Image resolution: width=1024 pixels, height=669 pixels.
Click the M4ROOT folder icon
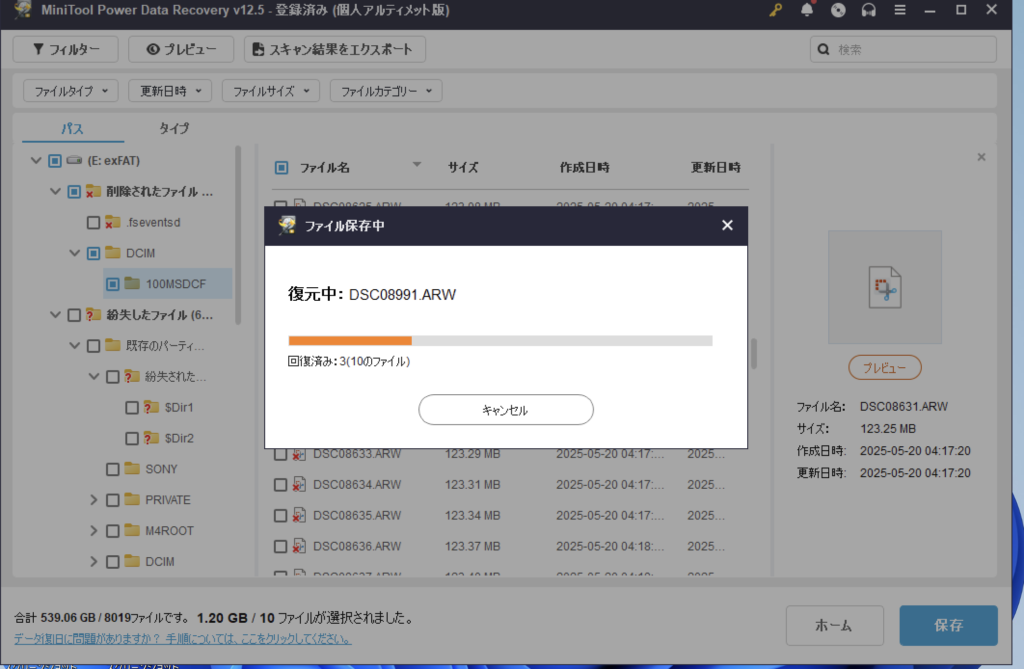pos(133,530)
